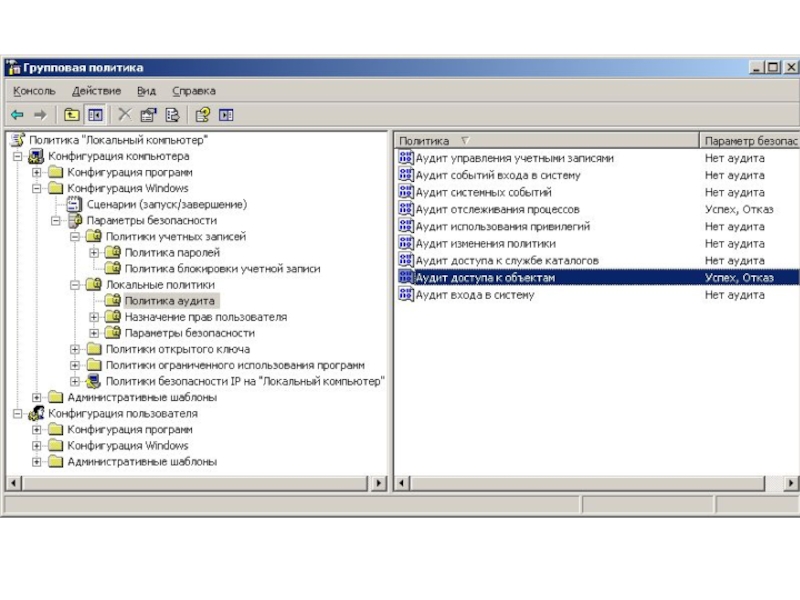Open Properties via the toolbar icon
The image size is (800, 600).
148,115
